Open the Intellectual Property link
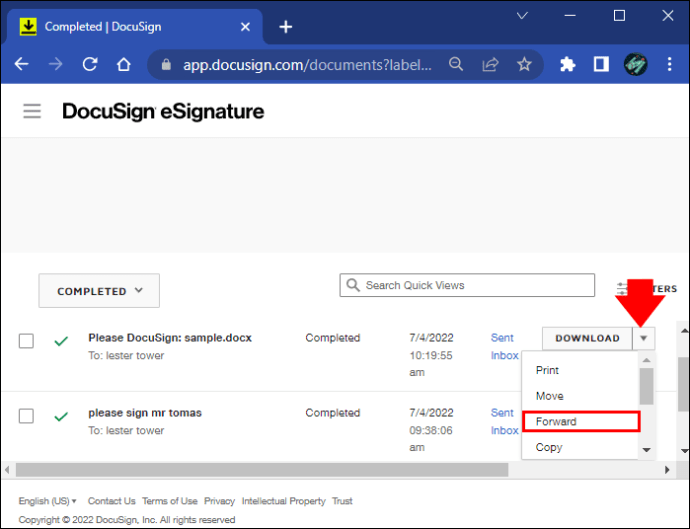 283,501
